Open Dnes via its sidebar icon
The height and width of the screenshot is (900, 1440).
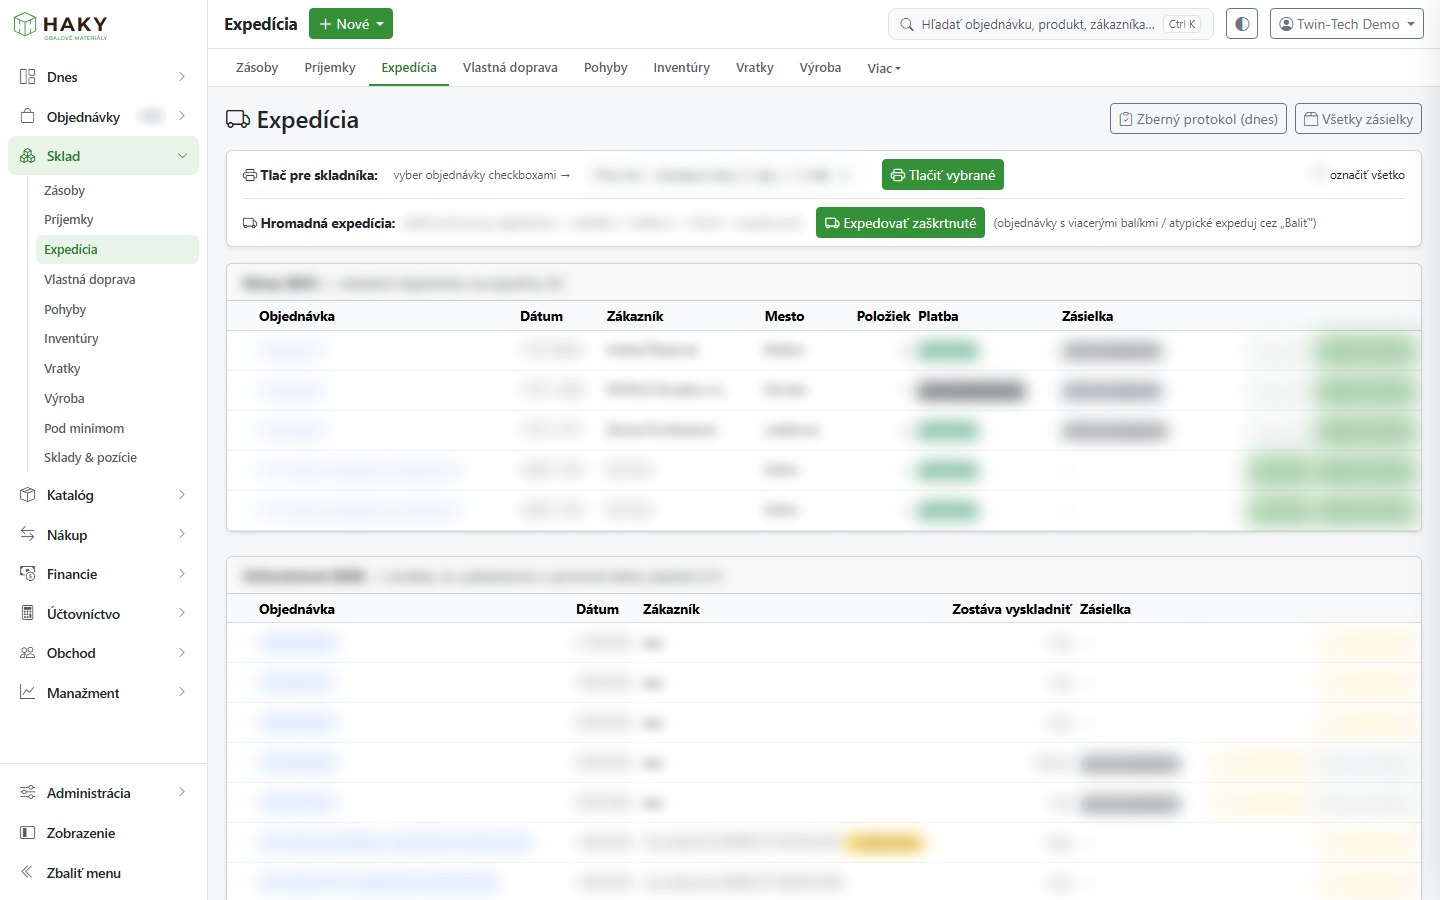pos(28,77)
